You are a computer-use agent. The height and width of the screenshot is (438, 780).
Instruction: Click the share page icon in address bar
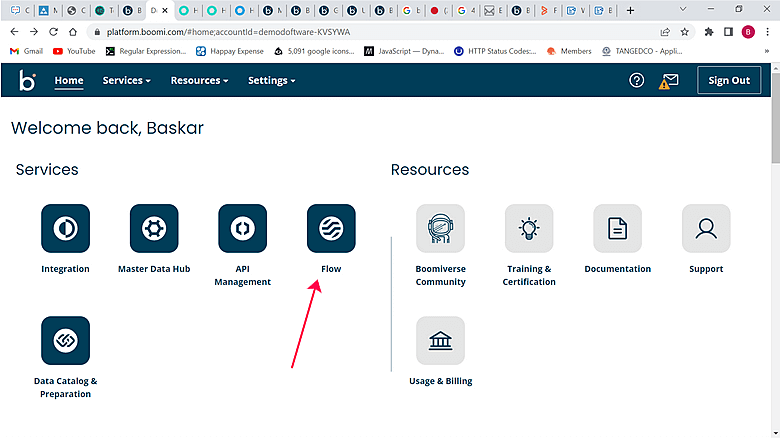665,32
